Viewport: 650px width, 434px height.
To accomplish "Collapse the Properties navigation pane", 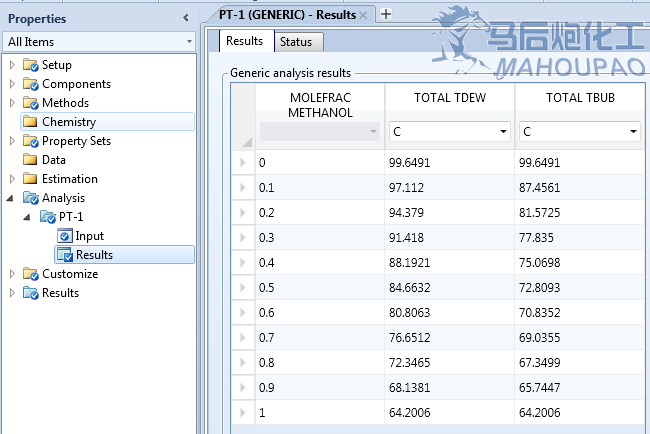I will 185,18.
